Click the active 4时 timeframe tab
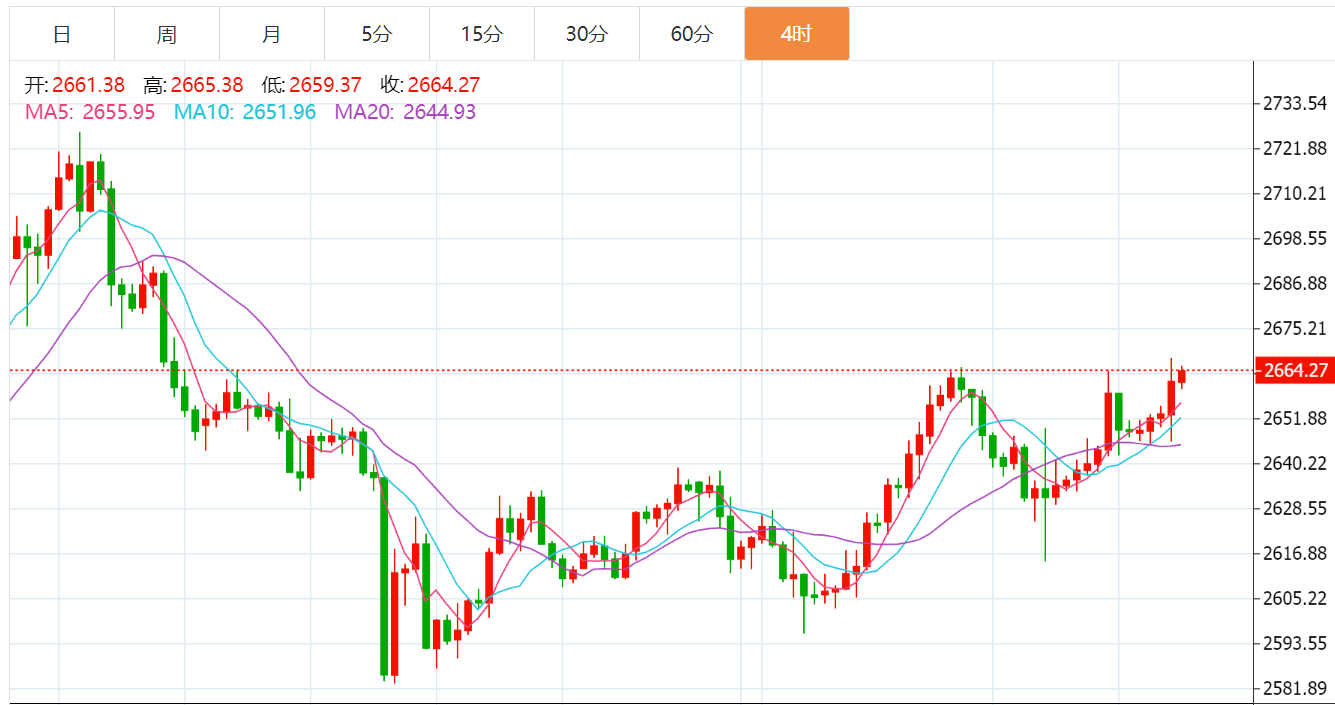Screen dimensions: 1335x705 pos(797,34)
